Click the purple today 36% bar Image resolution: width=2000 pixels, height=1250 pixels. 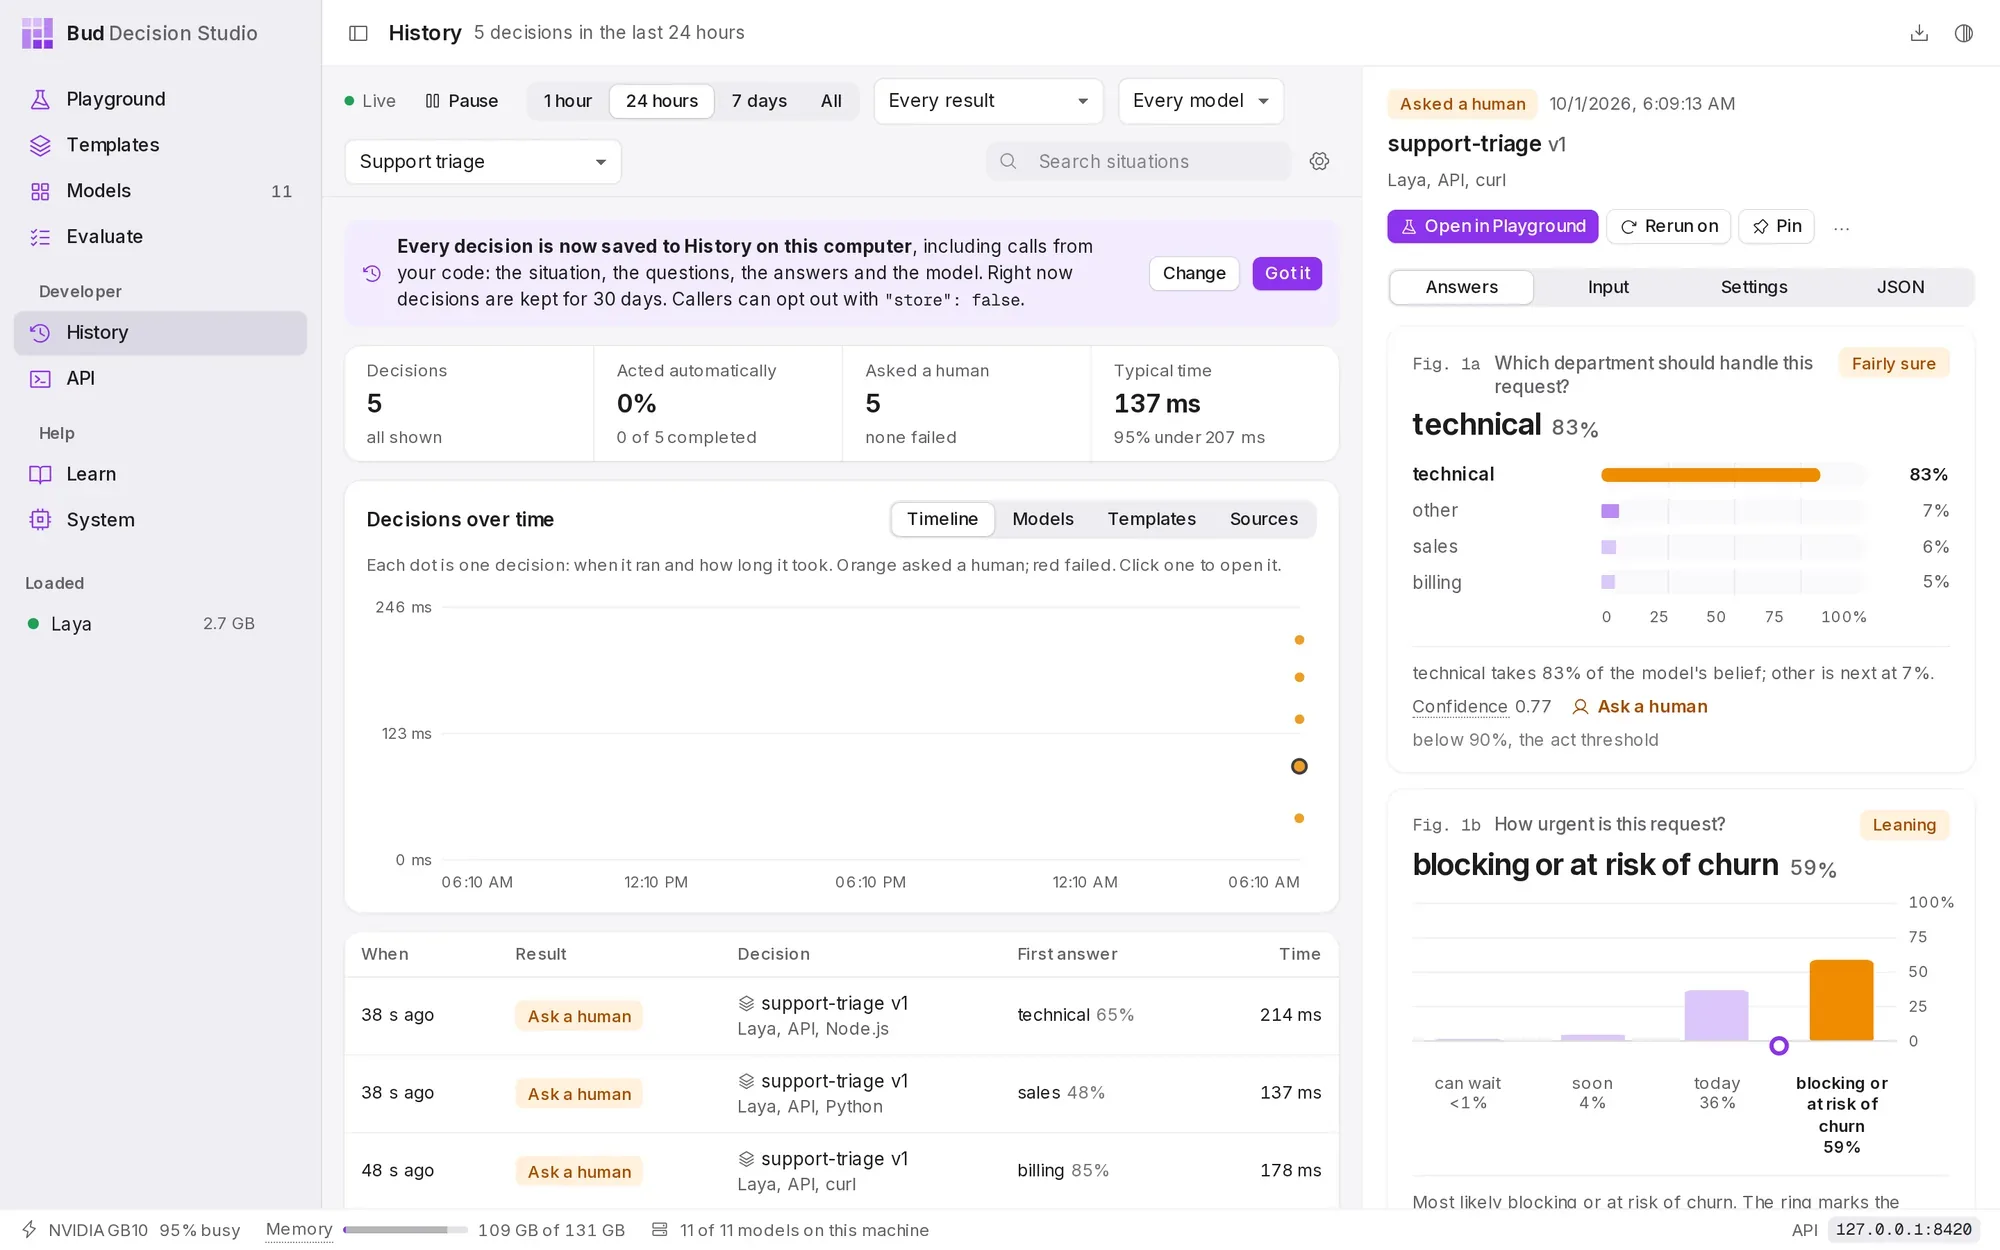coord(1716,1016)
